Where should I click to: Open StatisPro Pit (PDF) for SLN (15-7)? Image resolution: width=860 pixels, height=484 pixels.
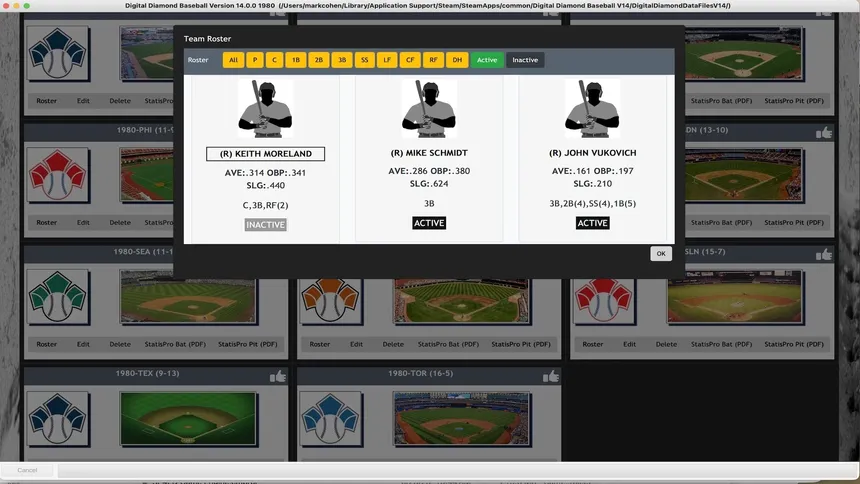(x=794, y=344)
